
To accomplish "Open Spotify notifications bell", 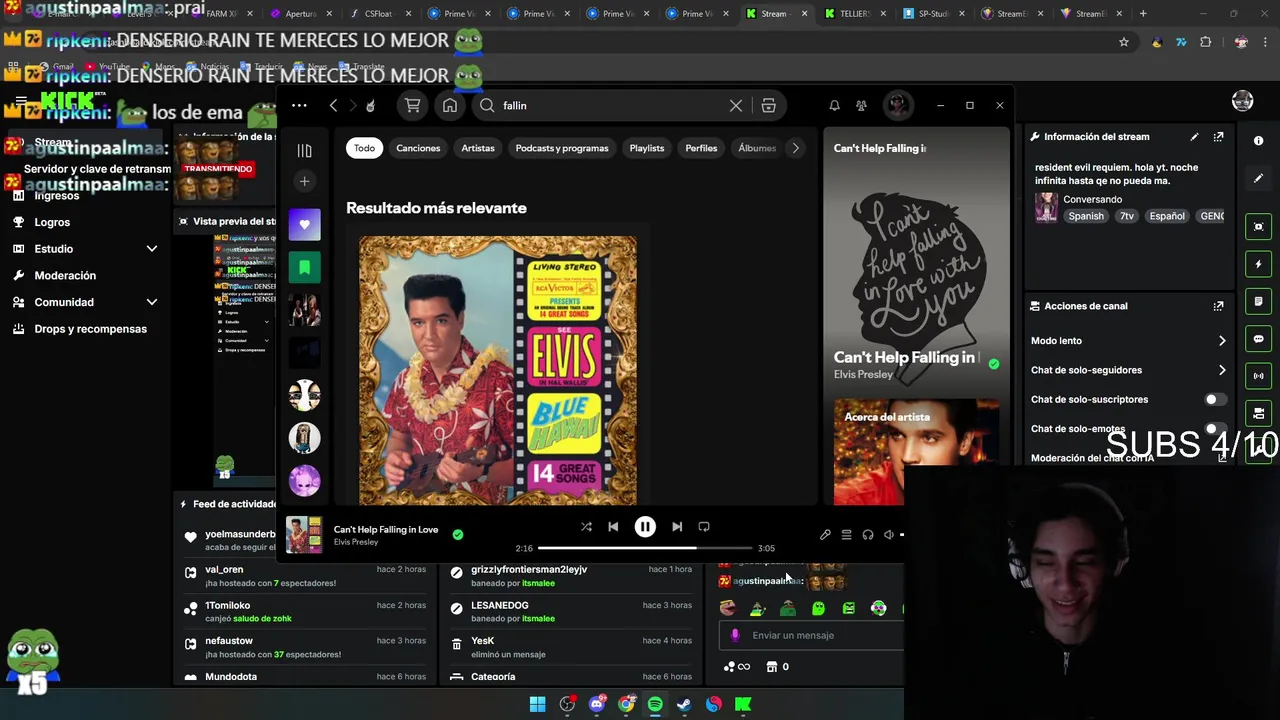I will (834, 105).
